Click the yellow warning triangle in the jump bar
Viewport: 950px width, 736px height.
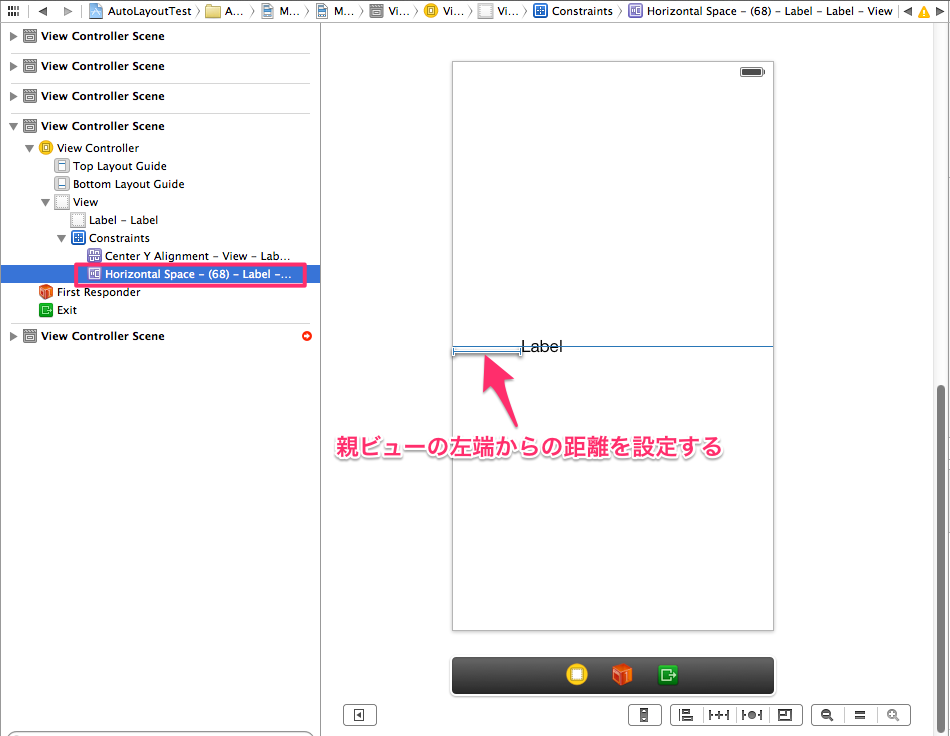[x=925, y=11]
